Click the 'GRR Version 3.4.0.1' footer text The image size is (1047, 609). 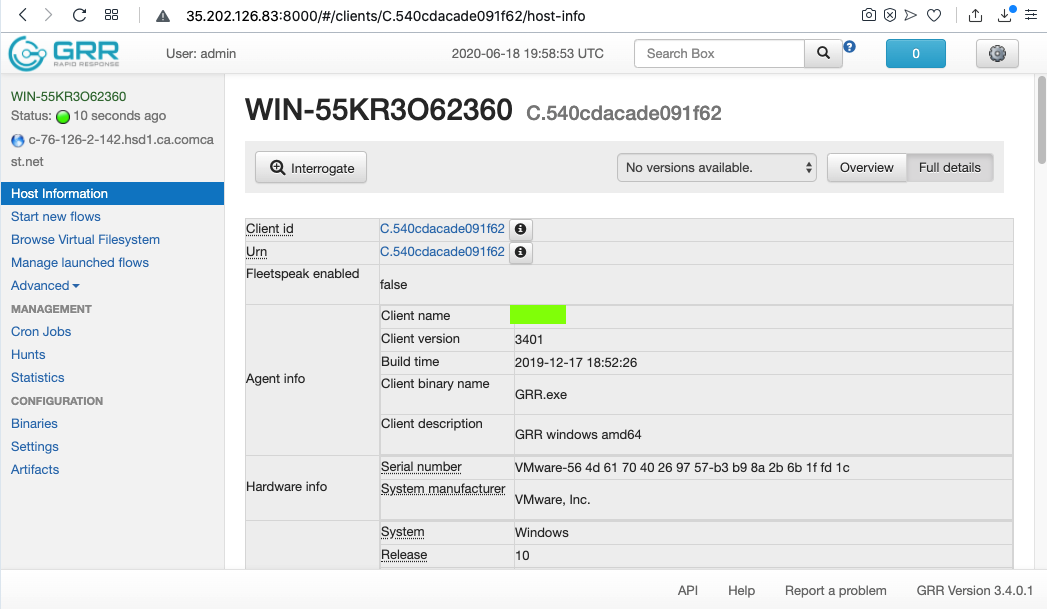pyautogui.click(x=974, y=590)
